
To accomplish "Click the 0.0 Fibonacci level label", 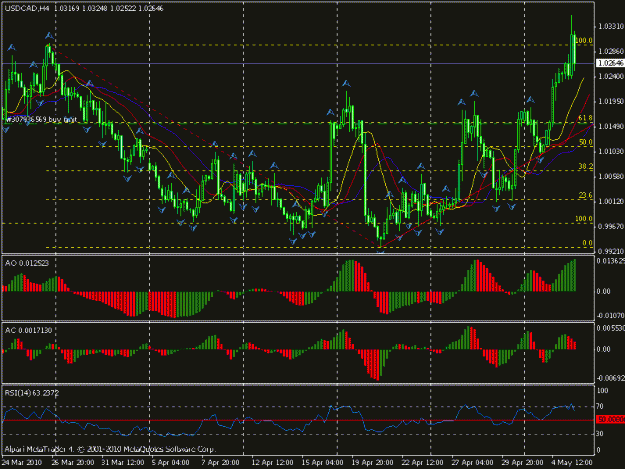I will pyautogui.click(x=587, y=243).
